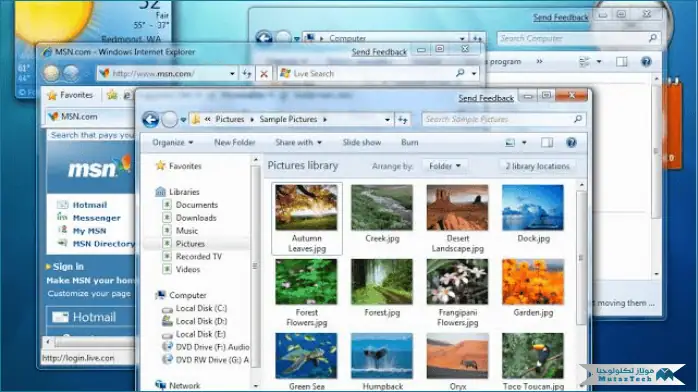Click the Favorites button in Internet Explorer
The height and width of the screenshot is (392, 698).
tap(70, 95)
